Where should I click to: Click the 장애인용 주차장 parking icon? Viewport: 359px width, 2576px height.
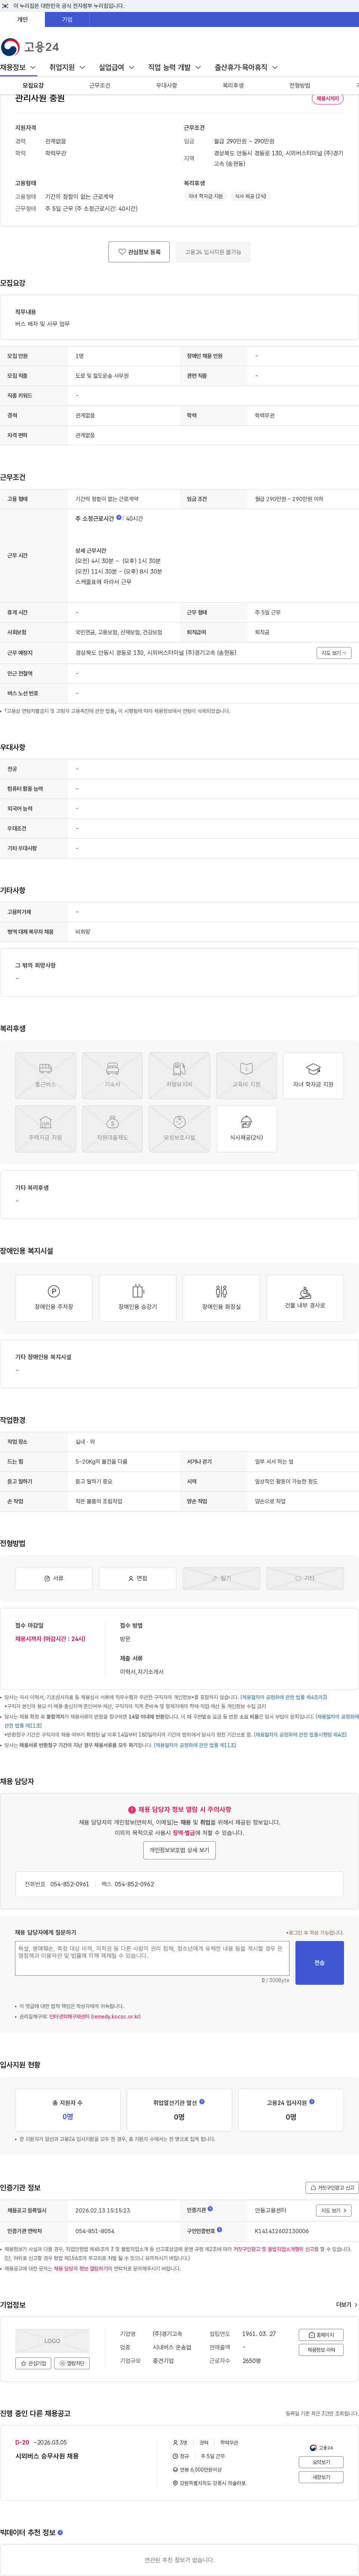click(54, 1298)
